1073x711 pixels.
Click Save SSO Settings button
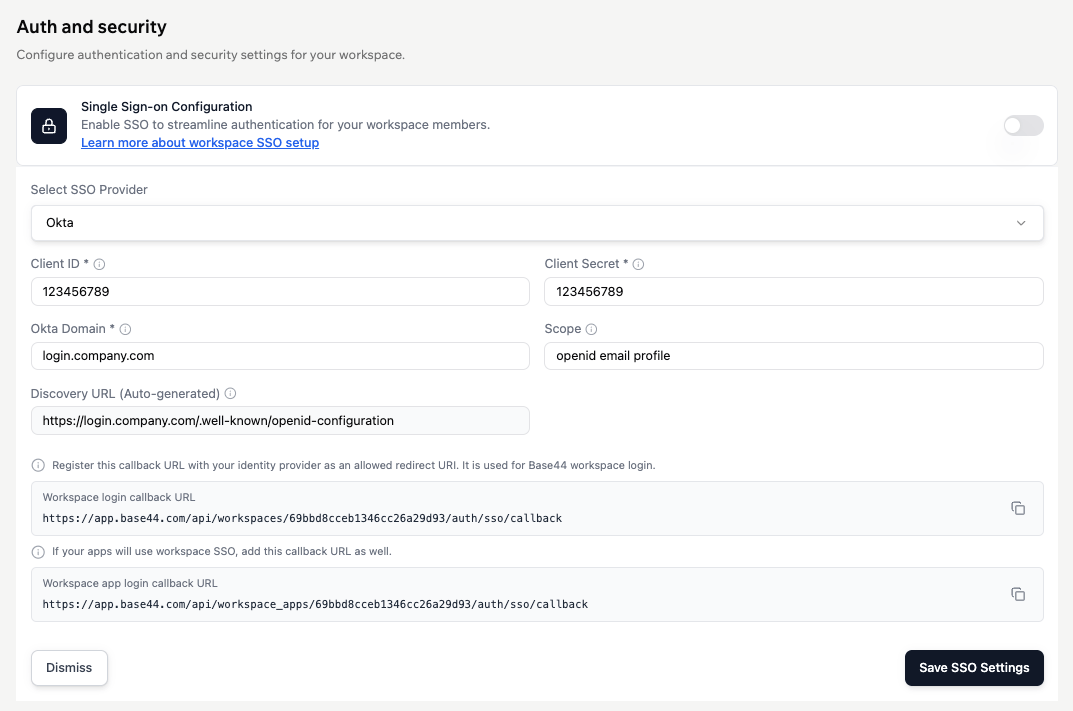[974, 668]
